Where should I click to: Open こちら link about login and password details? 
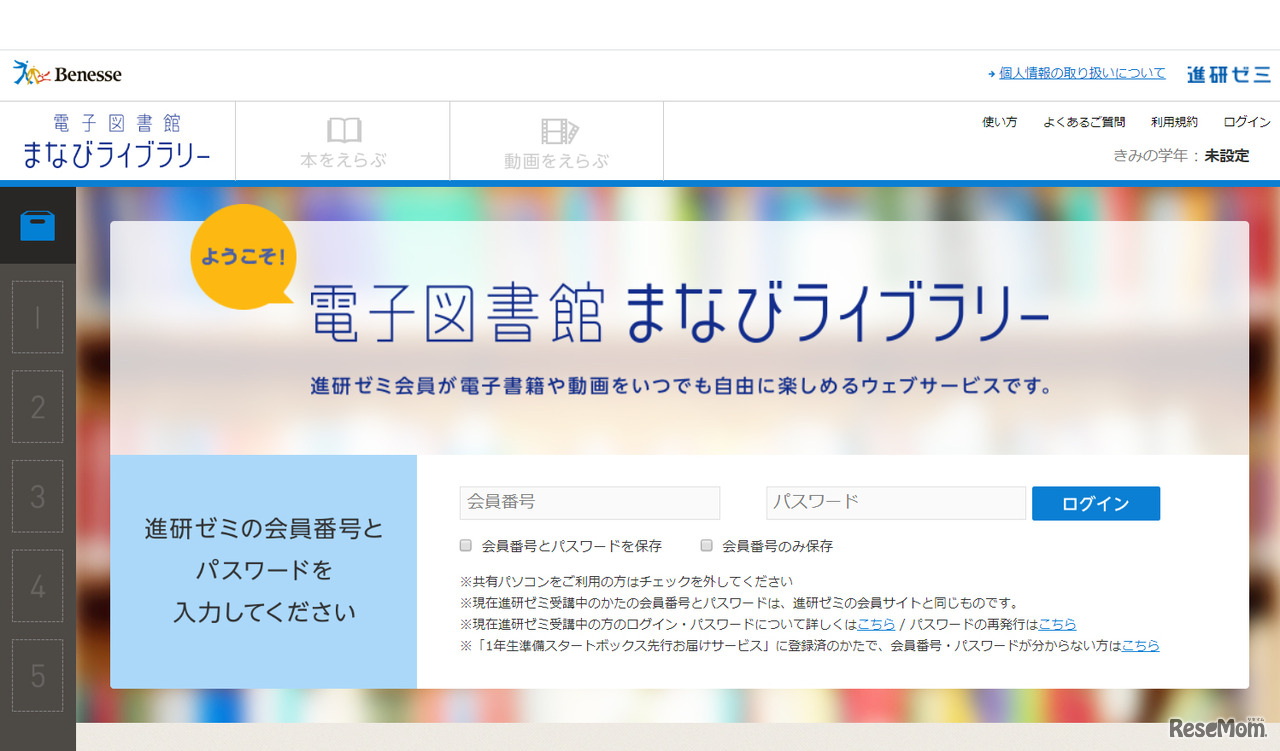tap(876, 623)
